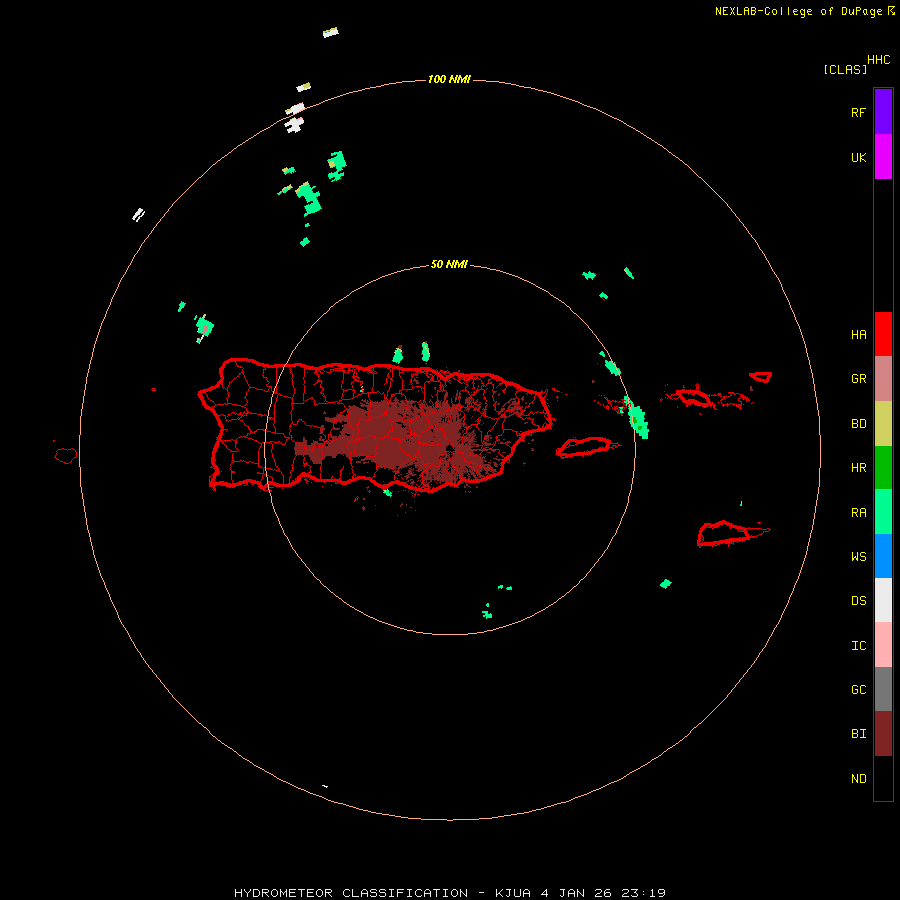The width and height of the screenshot is (900, 900).
Task: Click the BI legend label
Action: pyautogui.click(x=858, y=734)
